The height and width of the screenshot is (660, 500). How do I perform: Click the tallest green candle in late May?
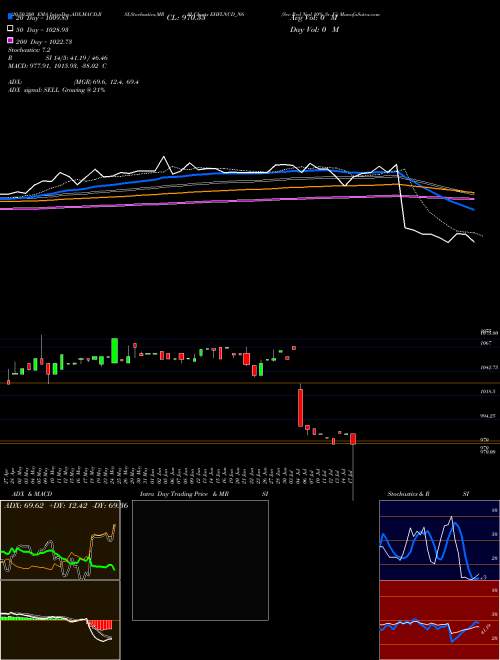(x=114, y=351)
